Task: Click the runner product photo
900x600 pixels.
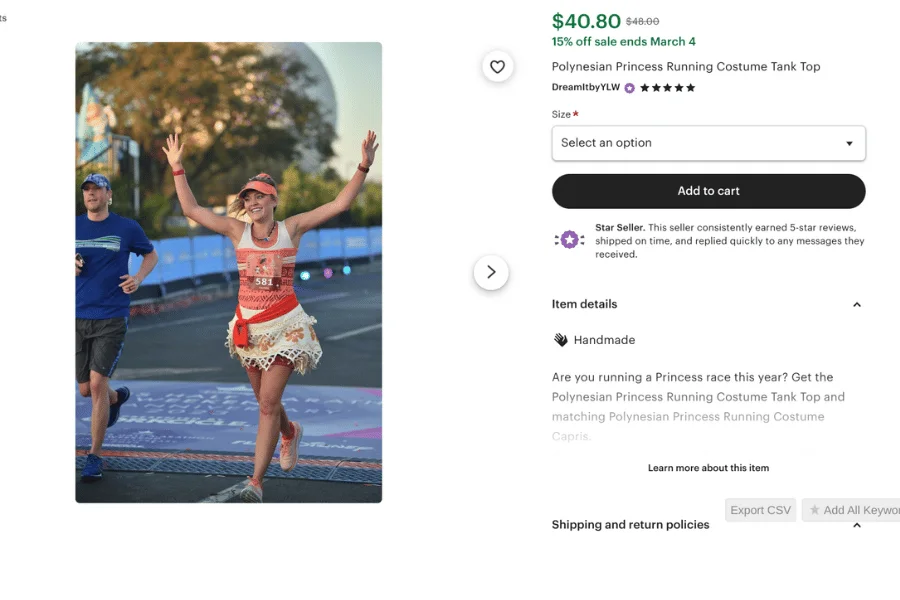Action: click(228, 271)
